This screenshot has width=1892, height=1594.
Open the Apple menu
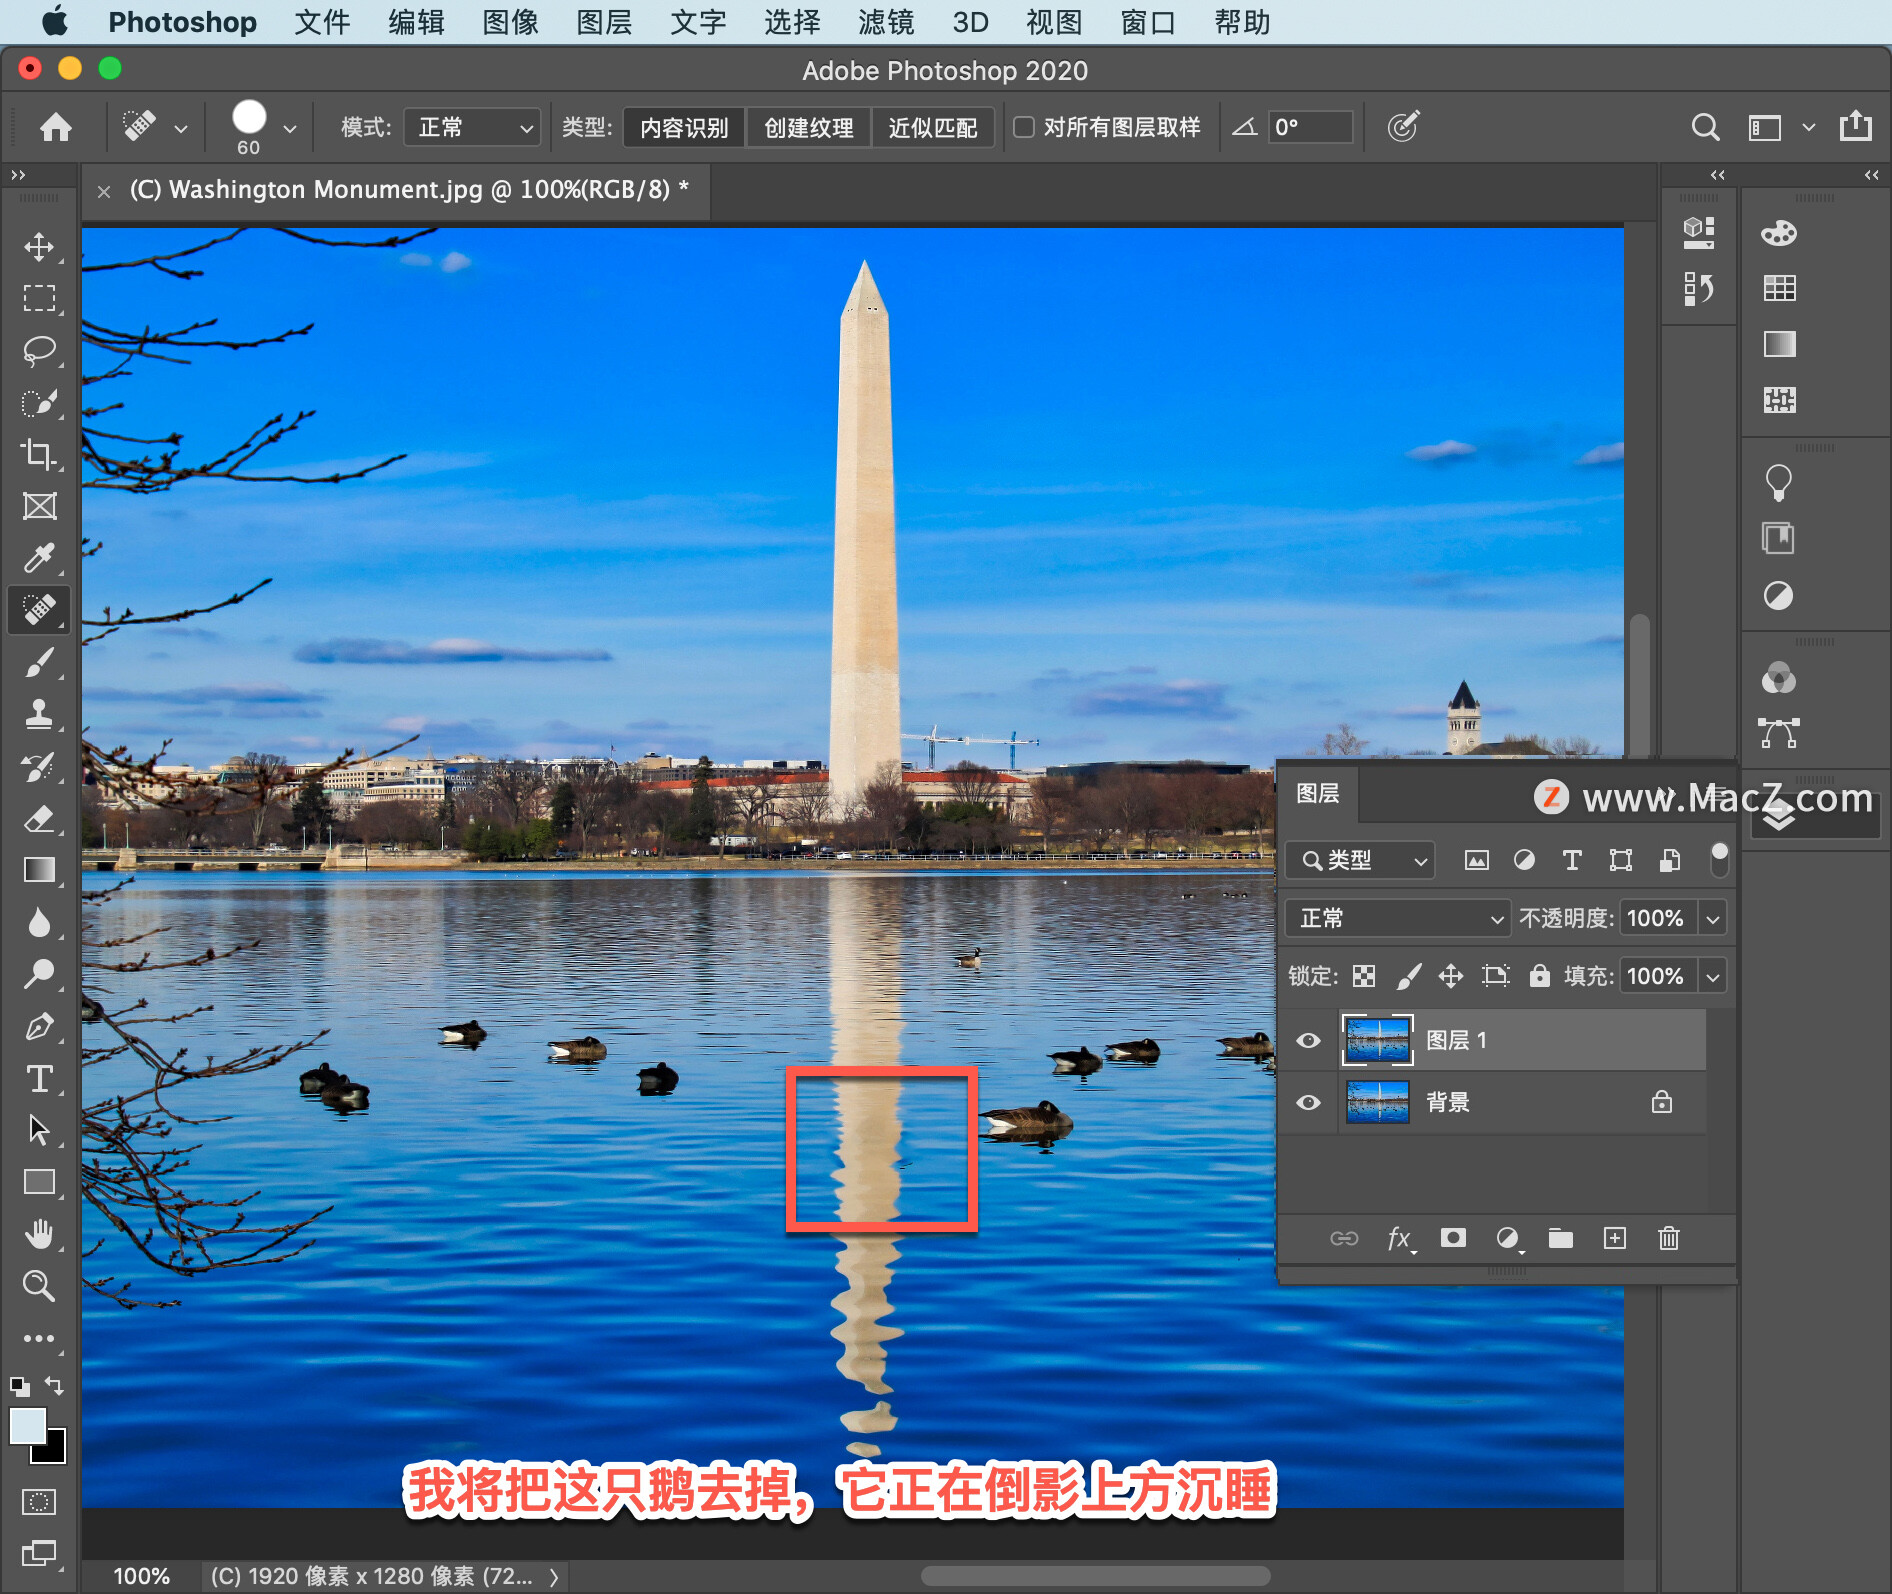[x=55, y=21]
